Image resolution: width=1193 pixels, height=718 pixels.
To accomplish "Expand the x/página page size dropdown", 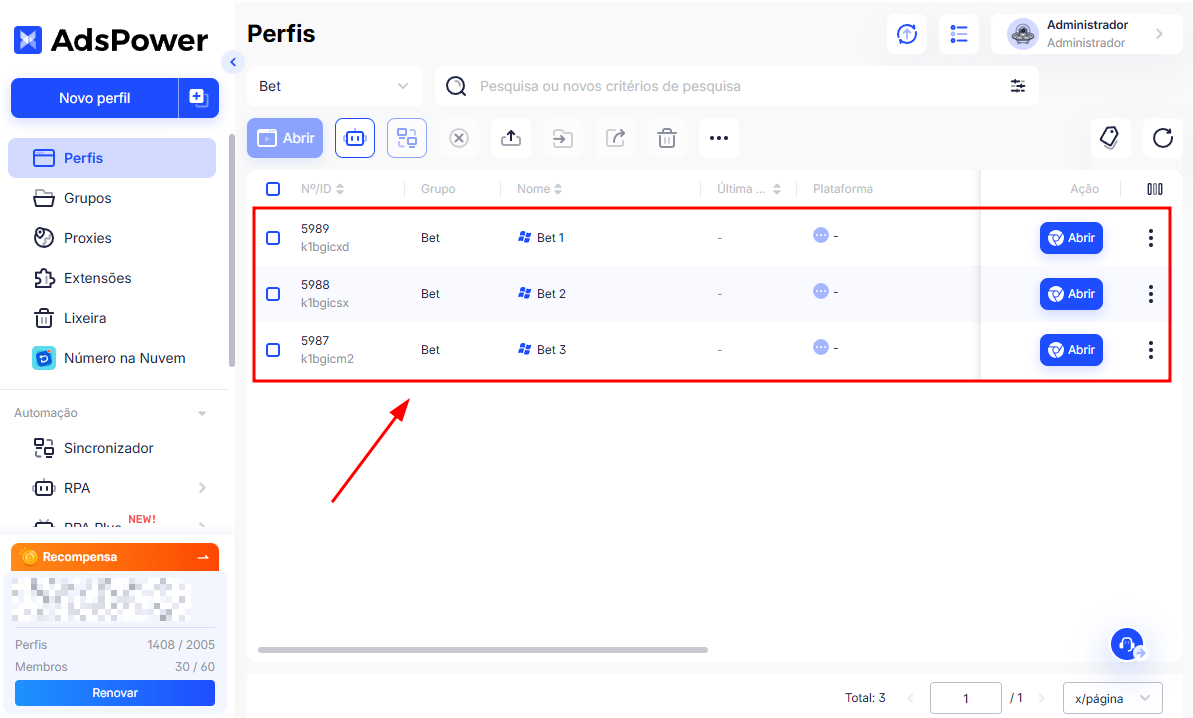I will tap(1111, 697).
